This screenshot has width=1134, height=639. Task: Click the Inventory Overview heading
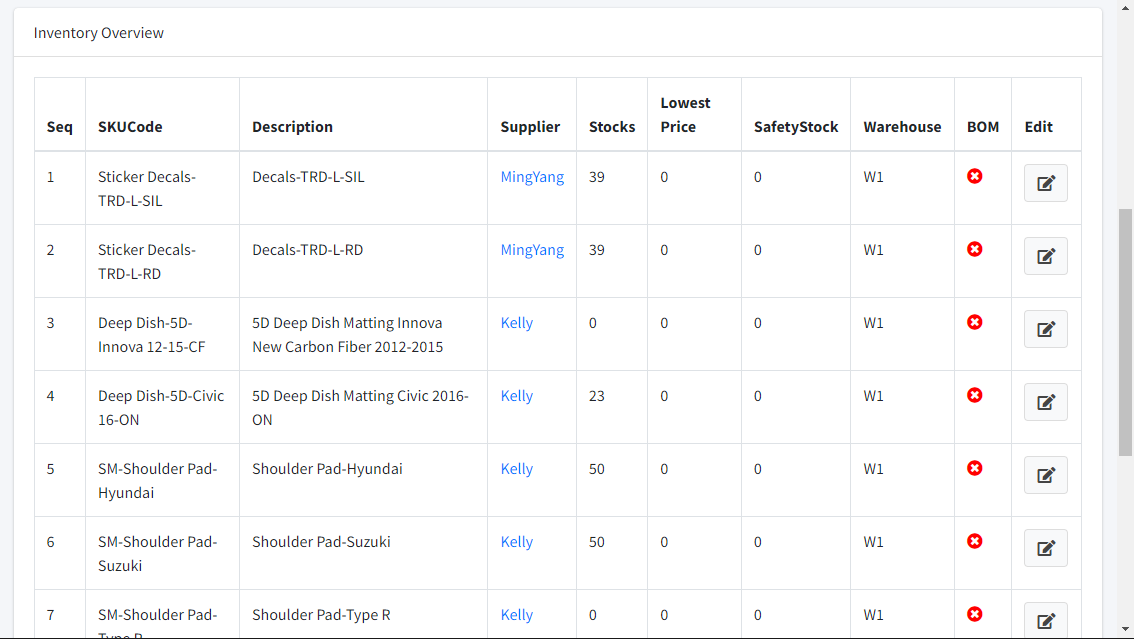pyautogui.click(x=98, y=33)
